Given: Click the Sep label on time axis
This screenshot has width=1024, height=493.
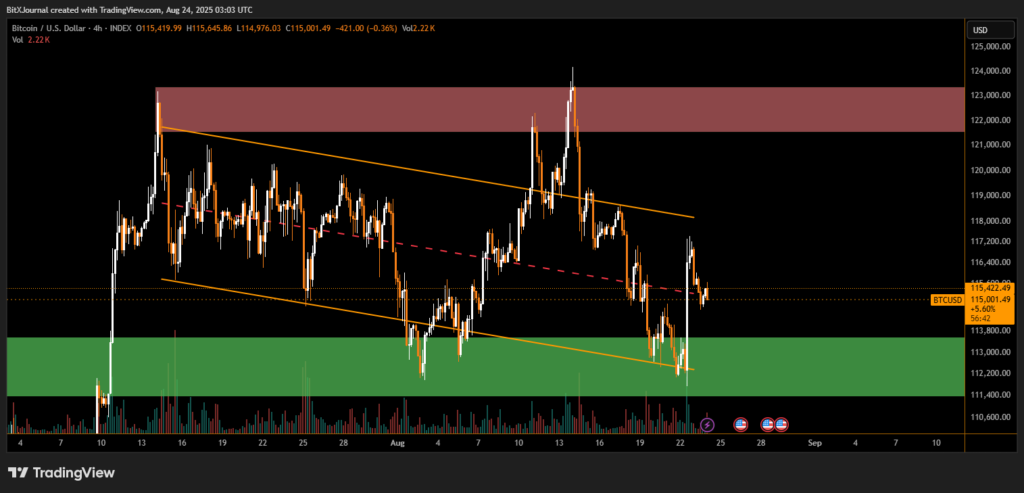Looking at the screenshot, I should 815,441.
